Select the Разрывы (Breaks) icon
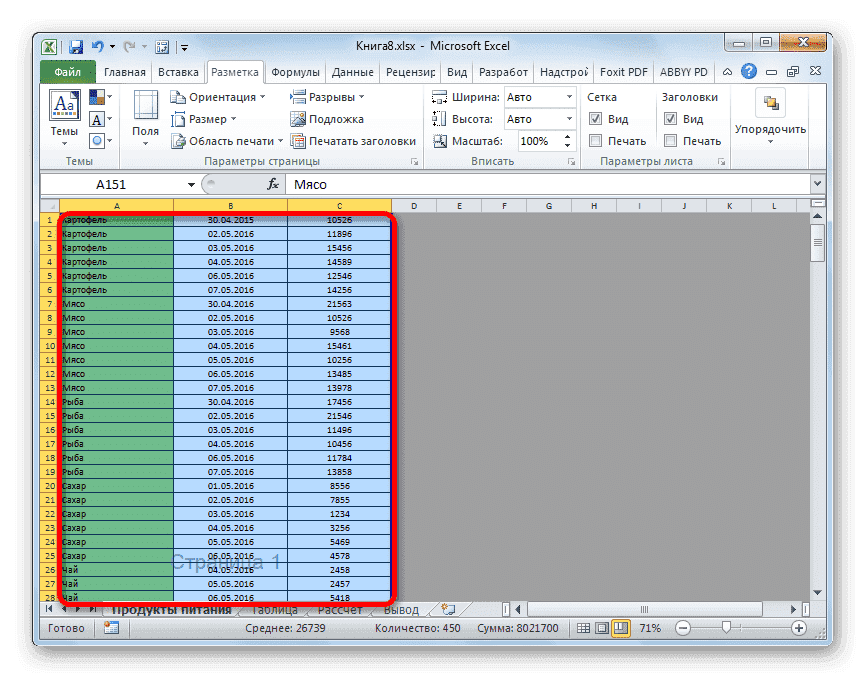Viewport: 866px width, 679px height. [299, 97]
